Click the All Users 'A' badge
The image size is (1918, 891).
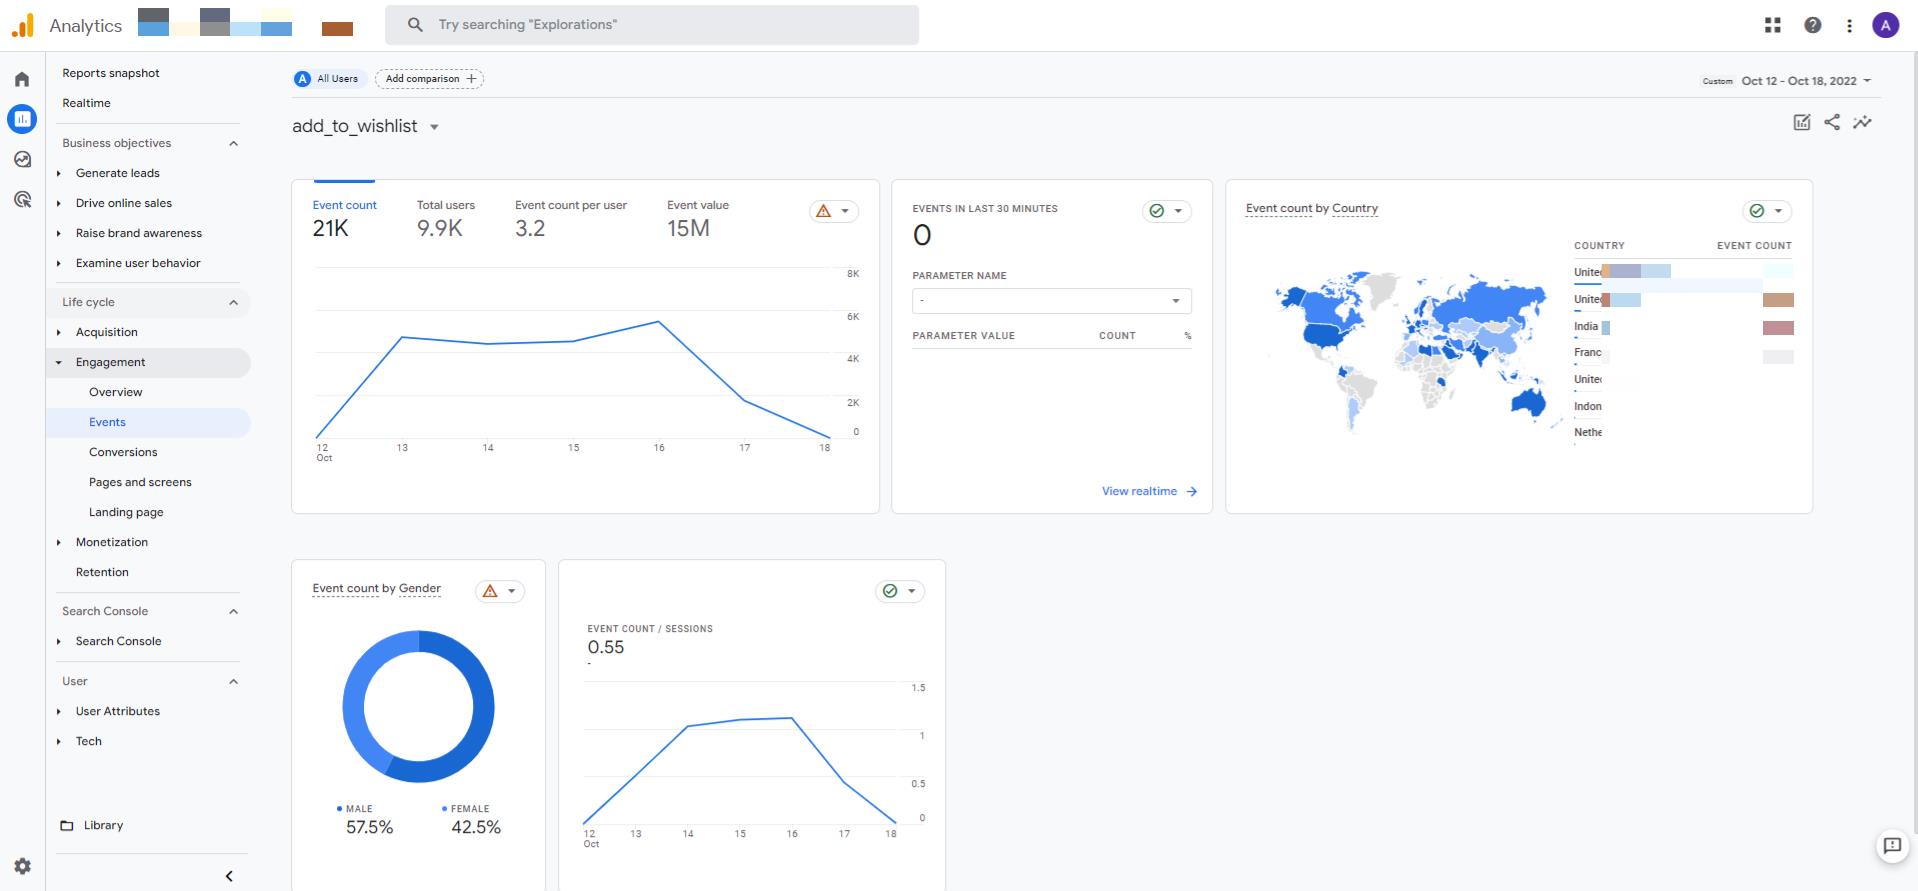tap(303, 79)
